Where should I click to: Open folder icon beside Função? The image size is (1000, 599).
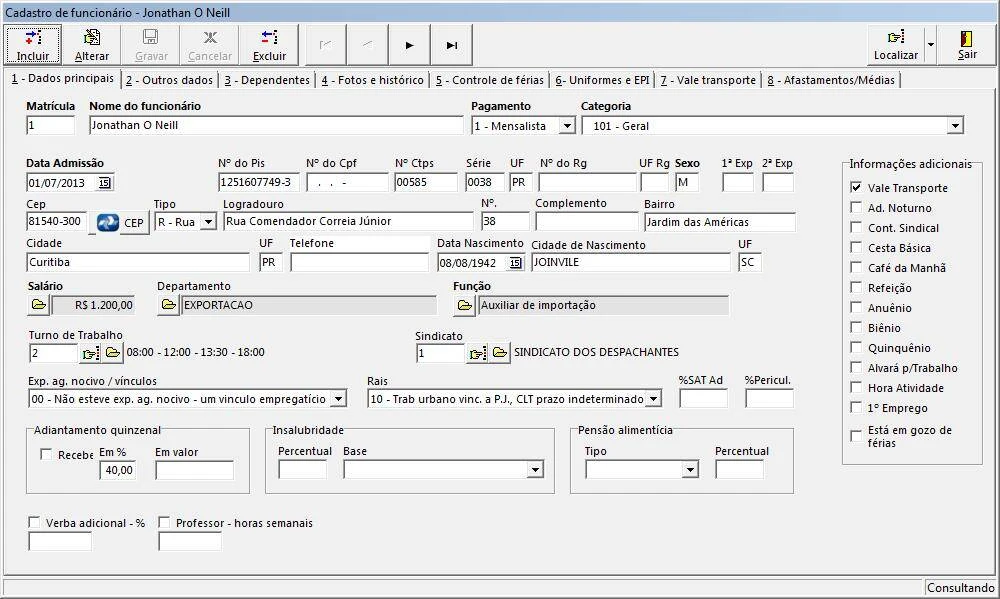point(465,305)
